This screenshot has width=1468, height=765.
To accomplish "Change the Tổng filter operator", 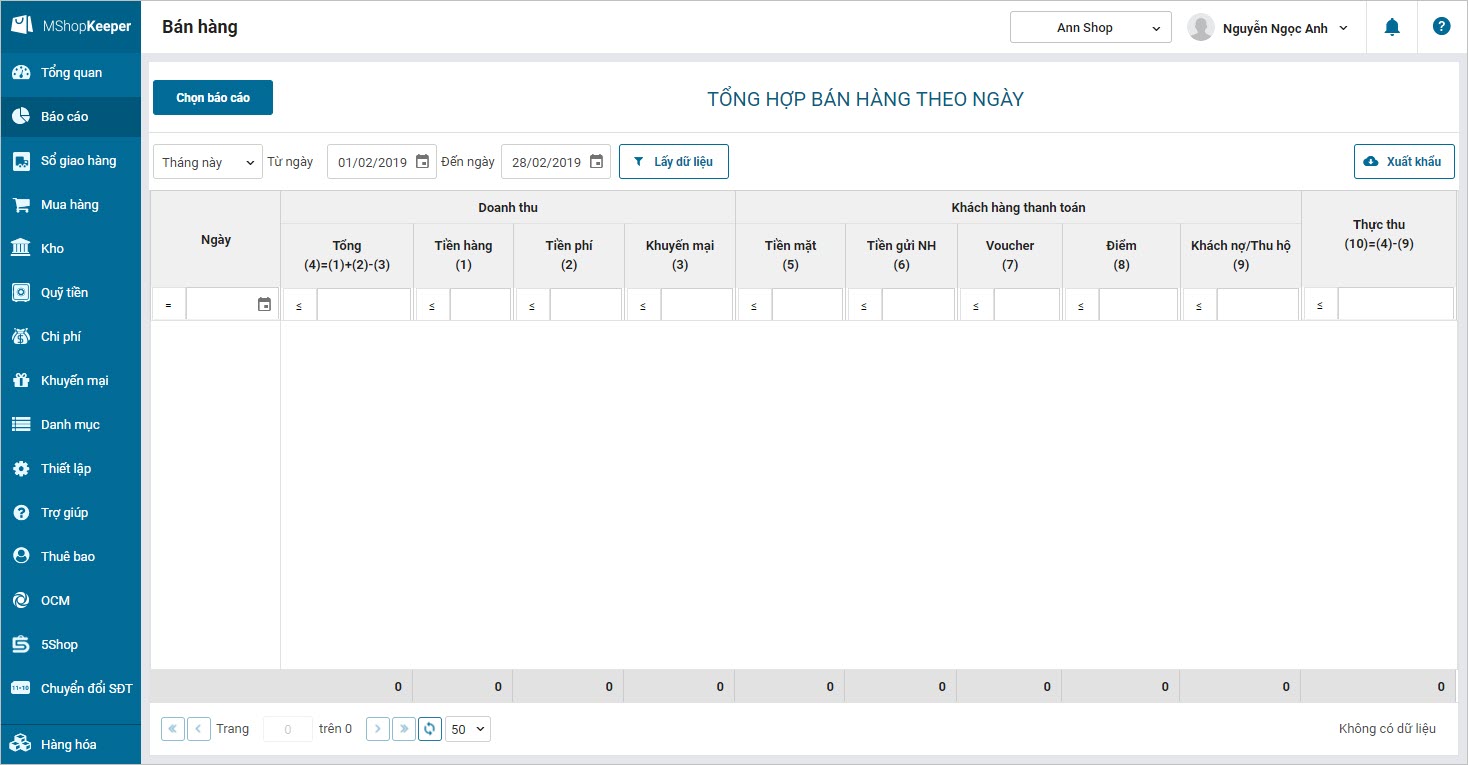I will pyautogui.click(x=299, y=305).
